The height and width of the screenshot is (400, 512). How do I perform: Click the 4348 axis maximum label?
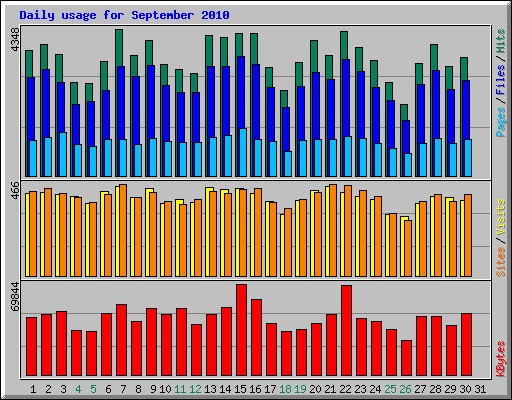click(x=15, y=40)
